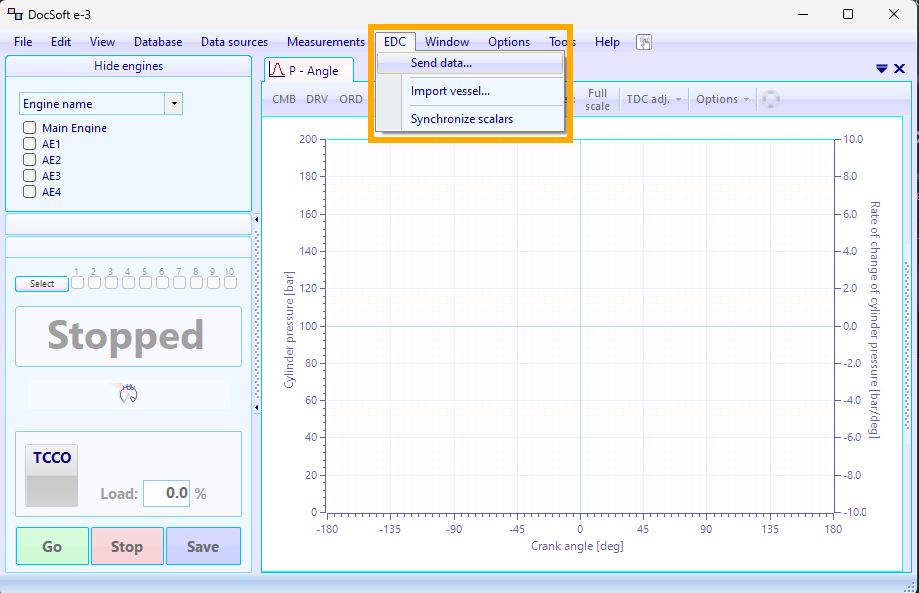Image resolution: width=919 pixels, height=593 pixels.
Task: Open the Options dropdown in the toolbar
Action: (722, 99)
